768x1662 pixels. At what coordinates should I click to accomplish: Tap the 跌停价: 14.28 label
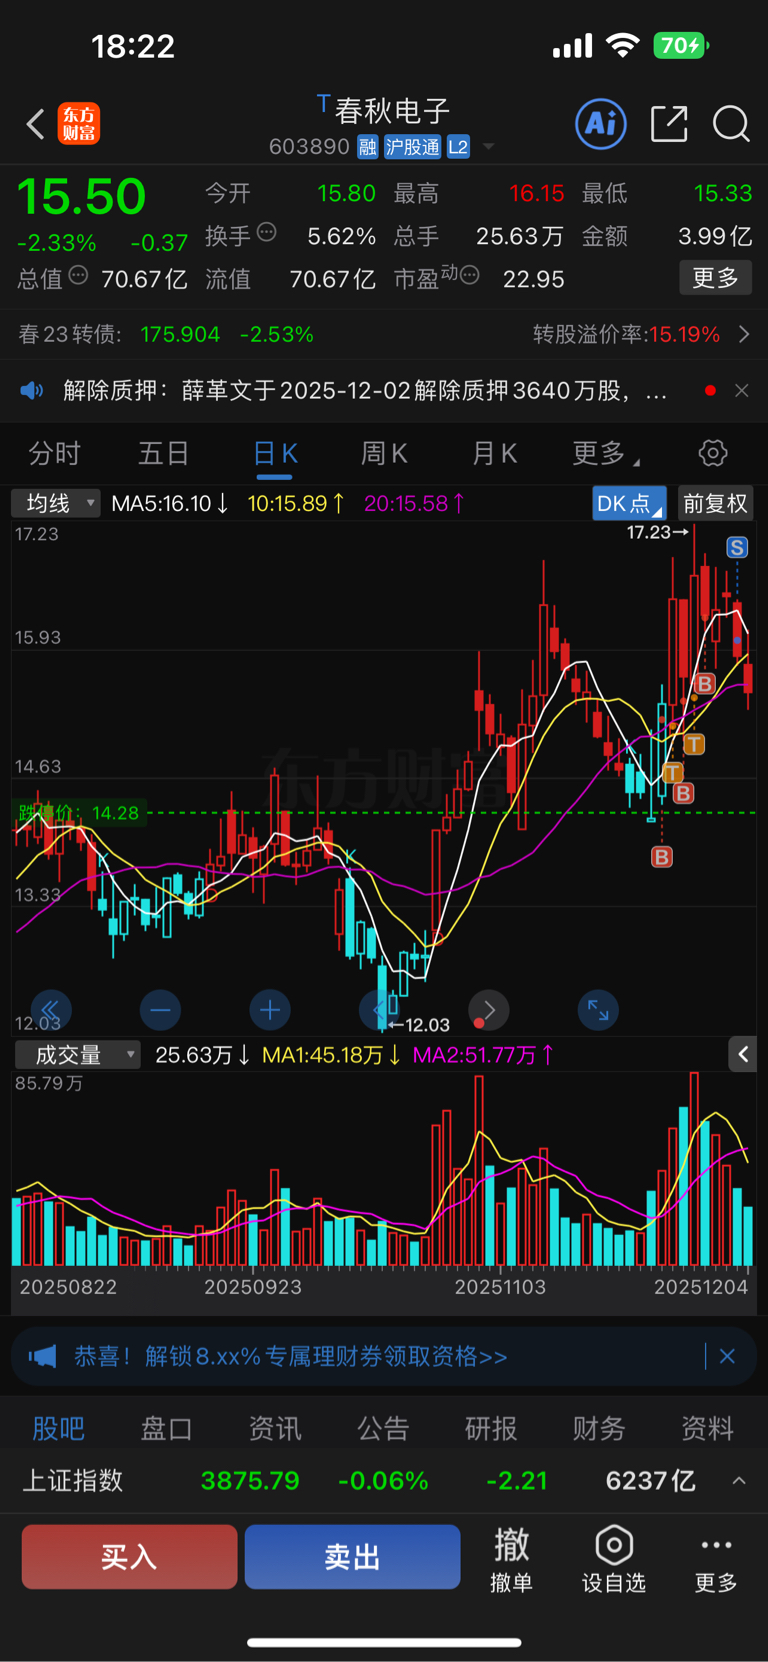78,813
